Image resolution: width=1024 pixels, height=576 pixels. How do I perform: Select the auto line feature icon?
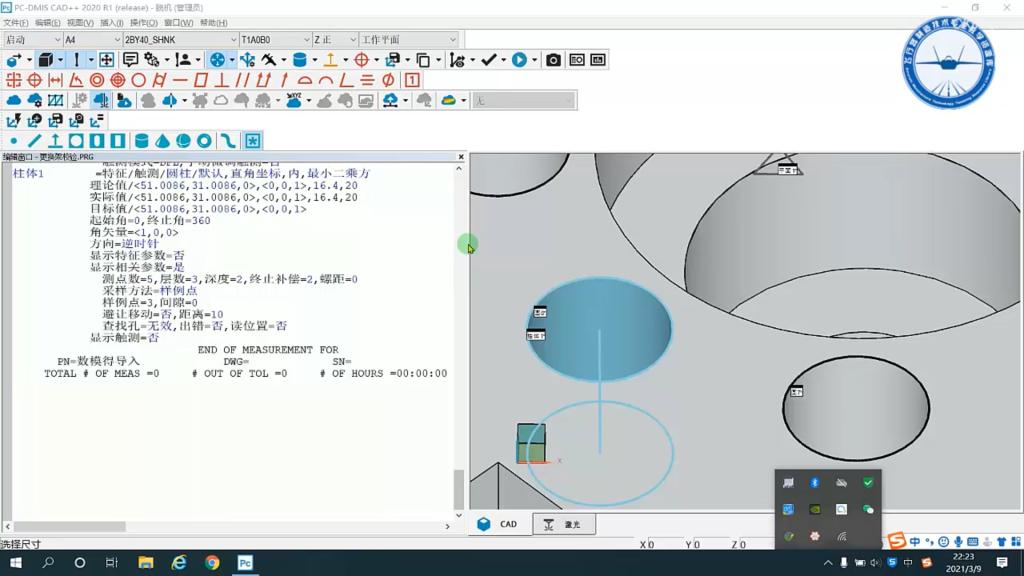point(35,140)
